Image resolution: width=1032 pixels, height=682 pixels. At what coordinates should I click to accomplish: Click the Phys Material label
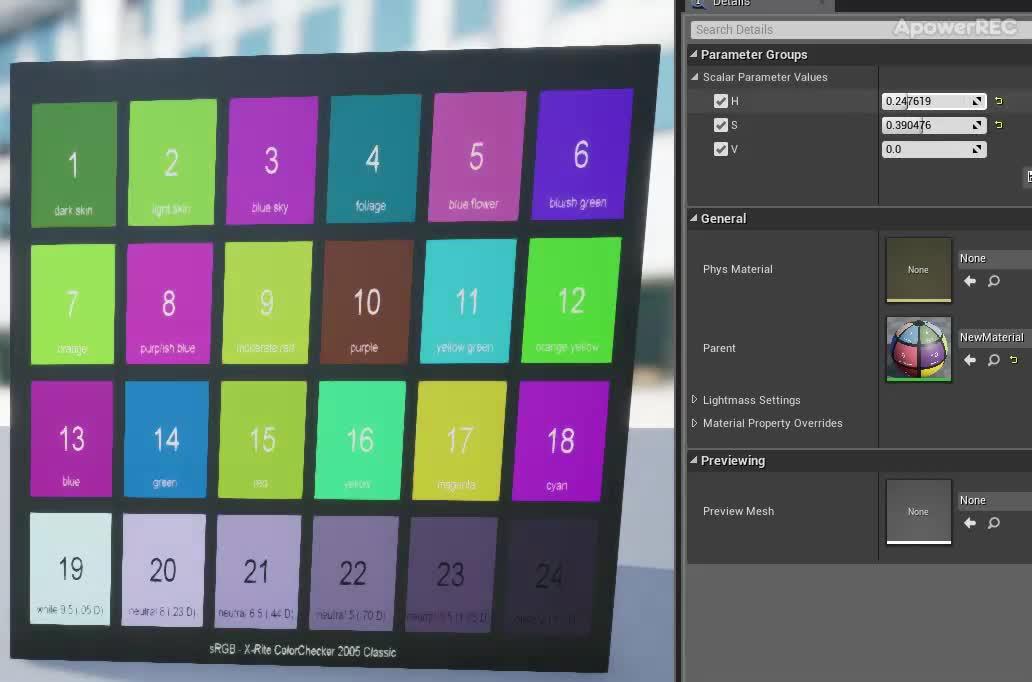[x=737, y=269]
